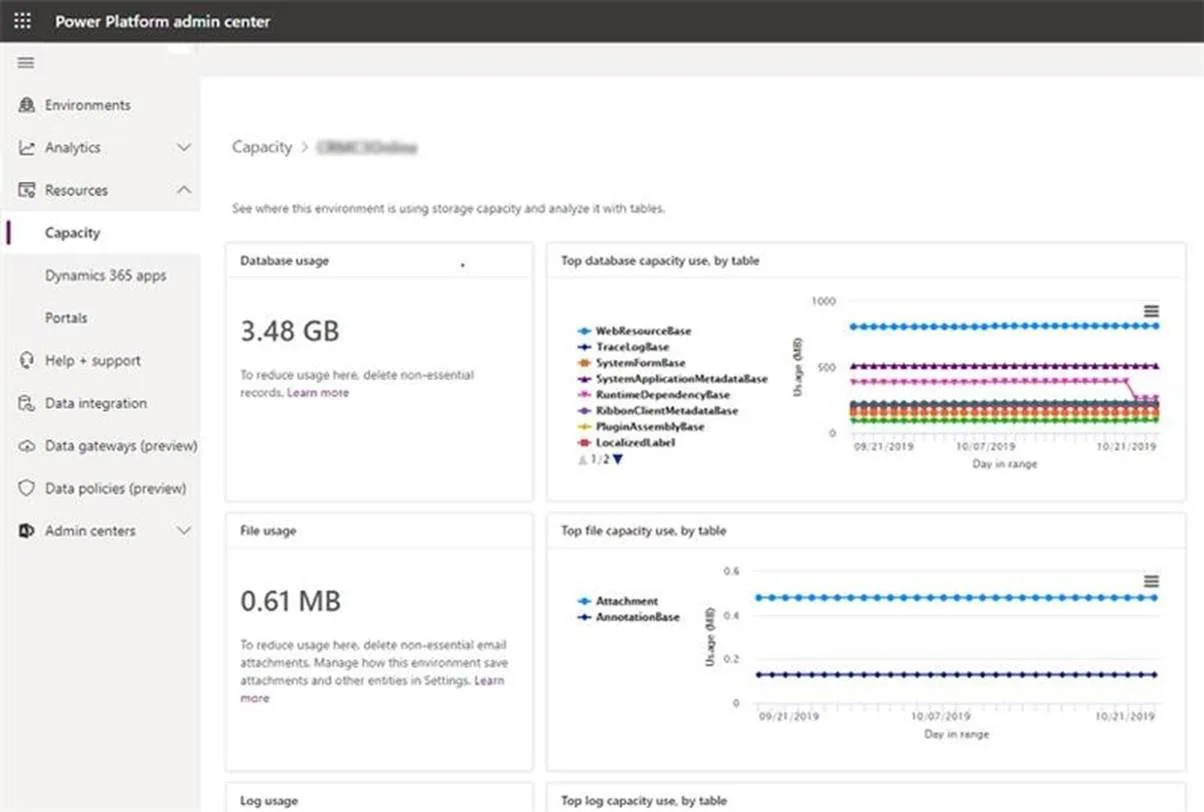The height and width of the screenshot is (812, 1204).
Task: Click the Log usage card header
Action: [269, 801]
